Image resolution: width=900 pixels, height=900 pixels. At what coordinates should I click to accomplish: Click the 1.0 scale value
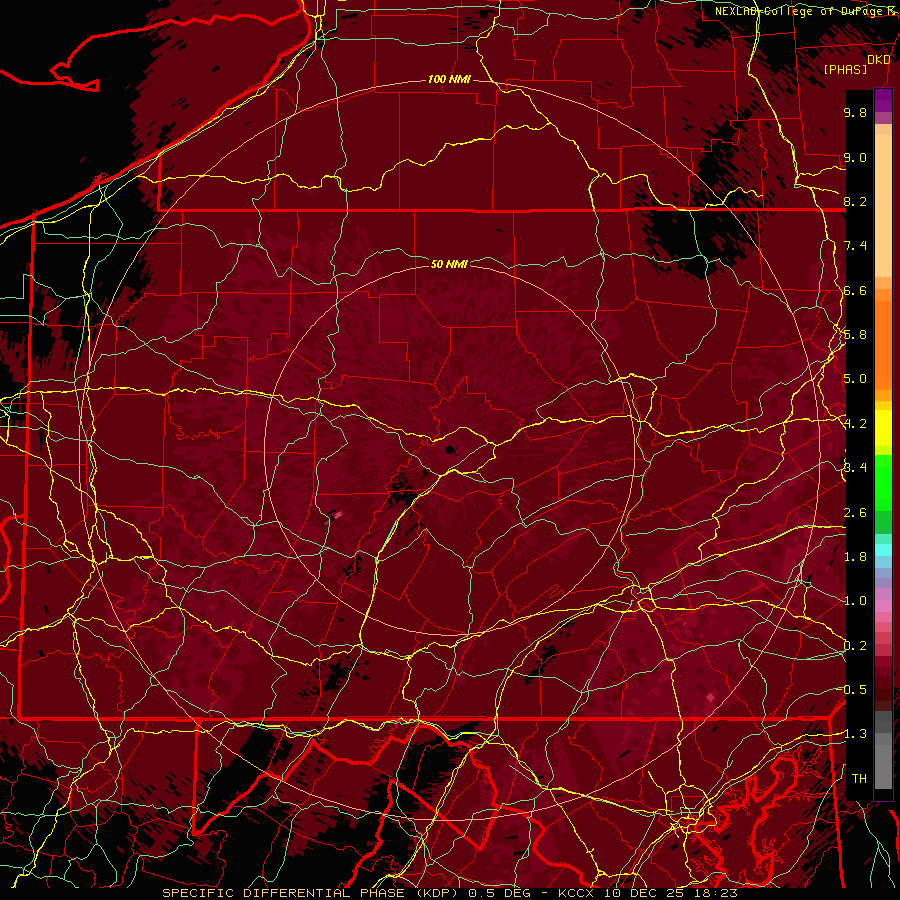855,601
